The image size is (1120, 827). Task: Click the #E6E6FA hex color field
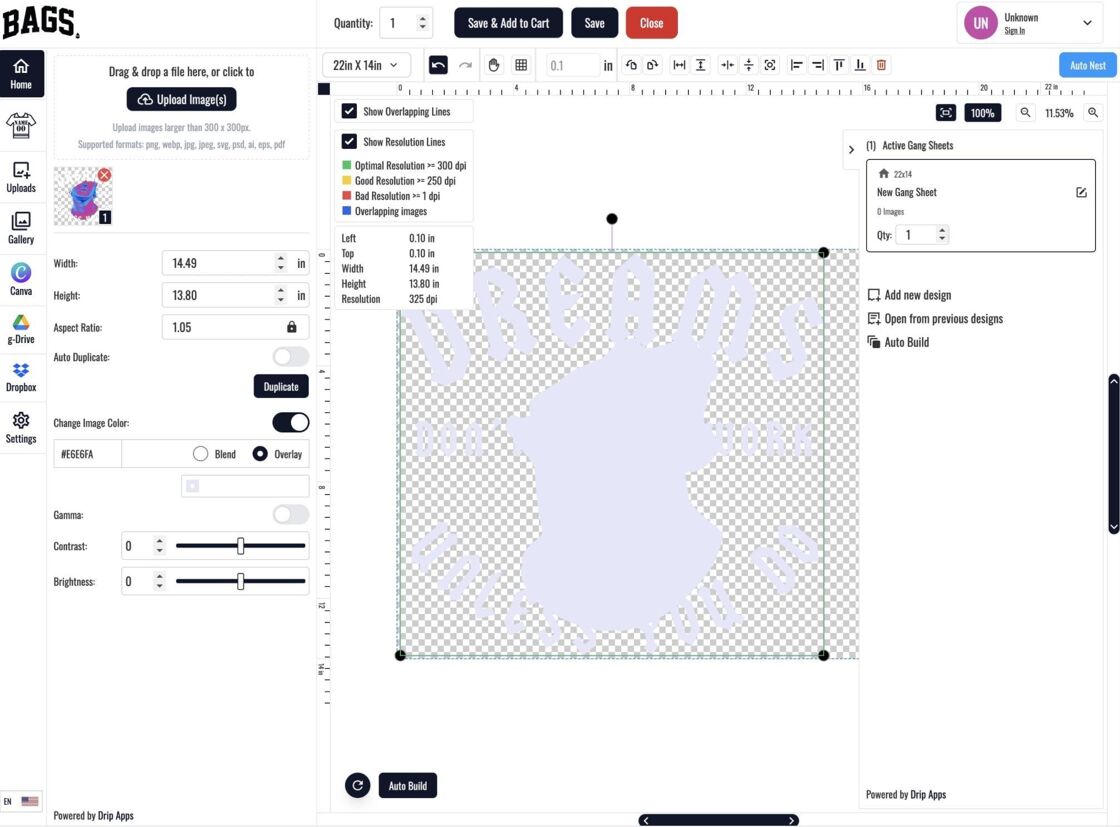pos(87,453)
